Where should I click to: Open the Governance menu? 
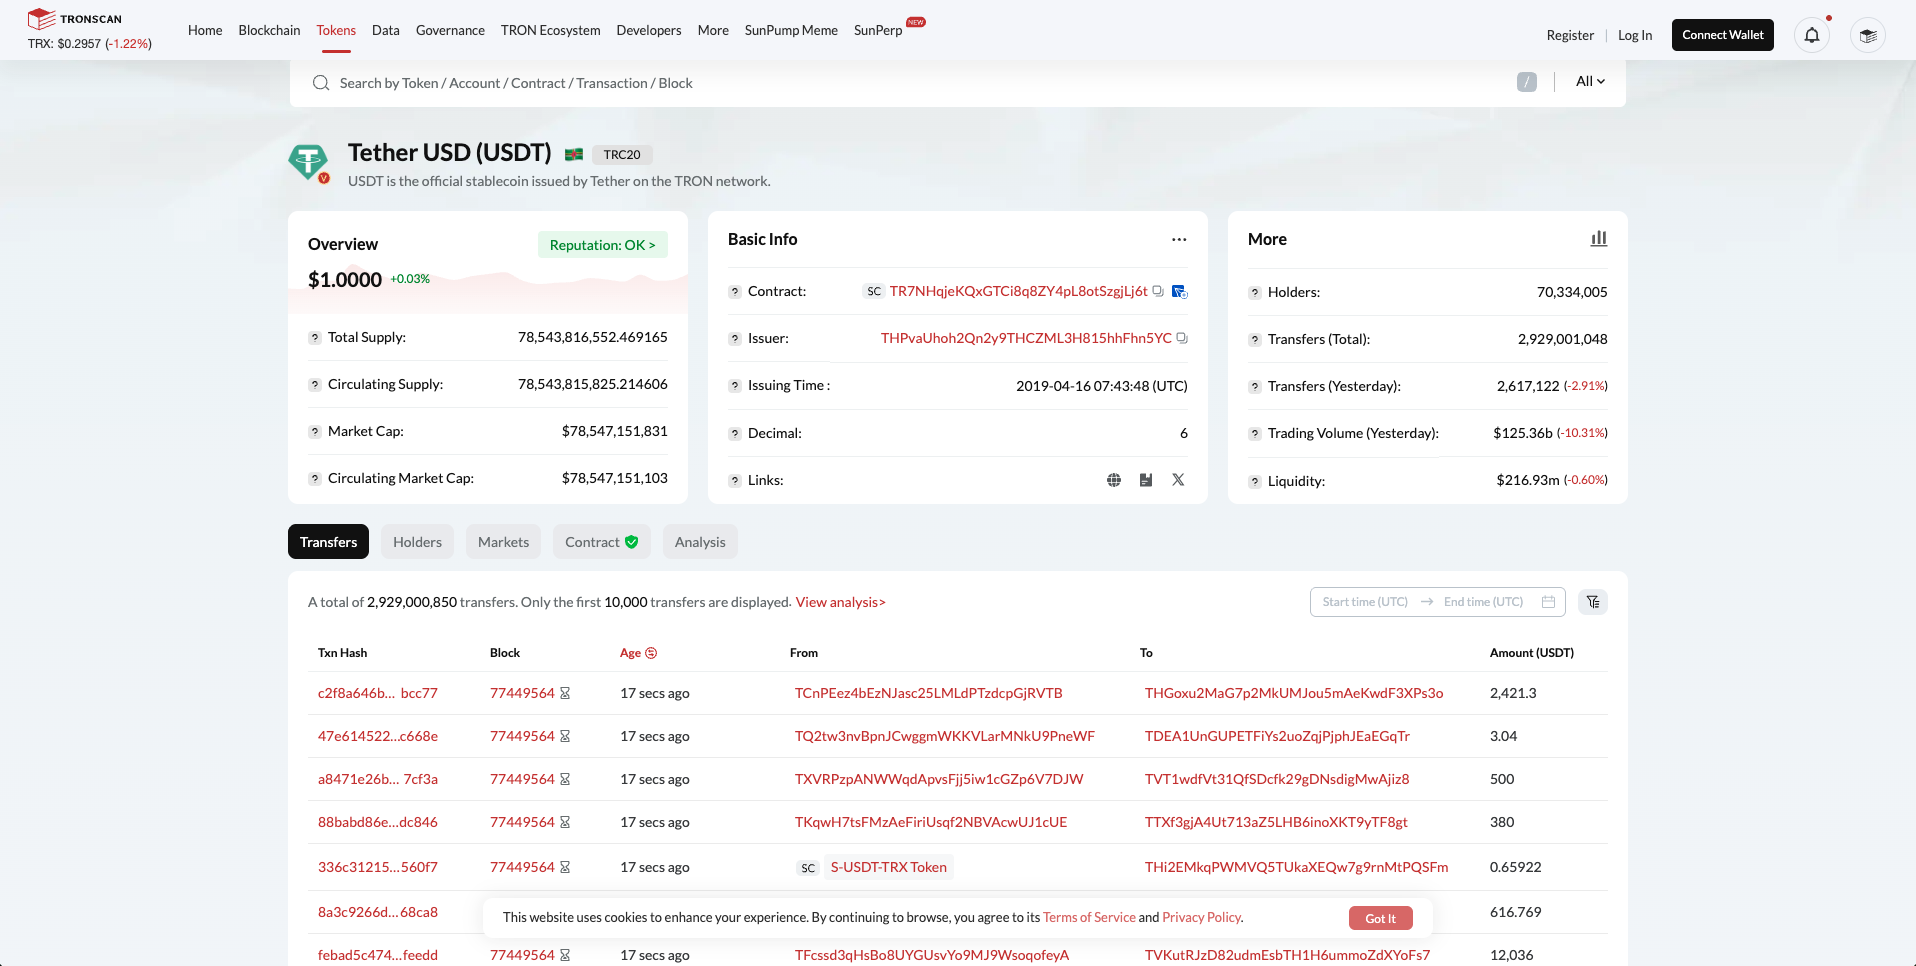450,30
